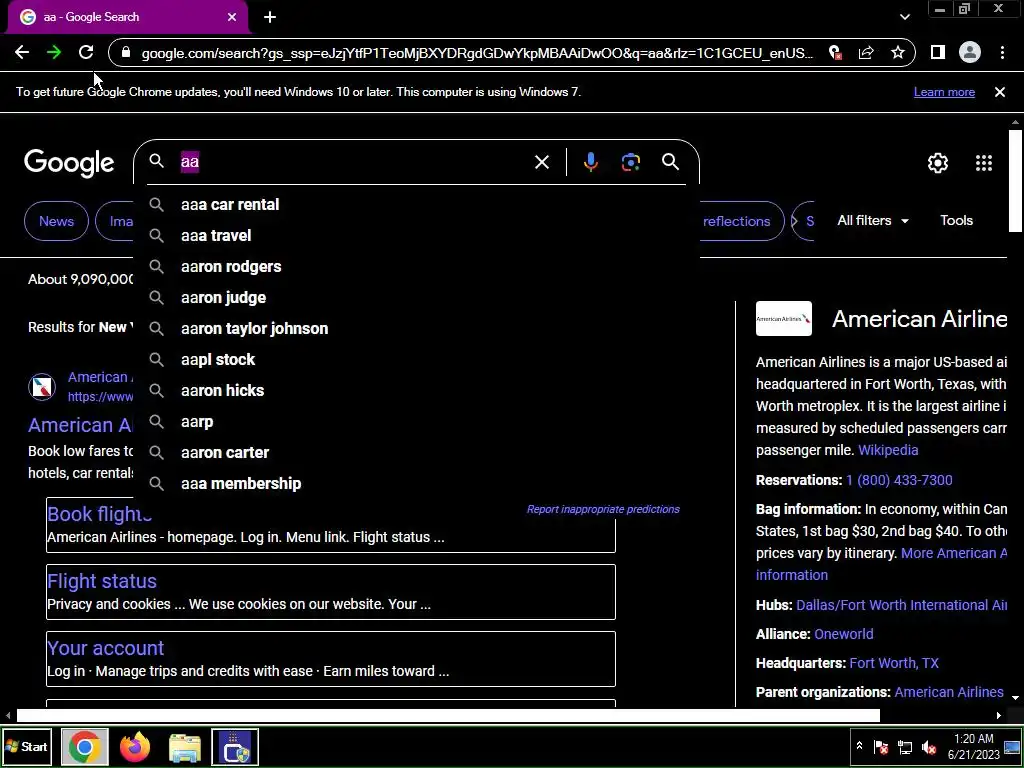Close the 'aa - Google Search' tab
The width and height of the screenshot is (1024, 768).
tap(232, 17)
